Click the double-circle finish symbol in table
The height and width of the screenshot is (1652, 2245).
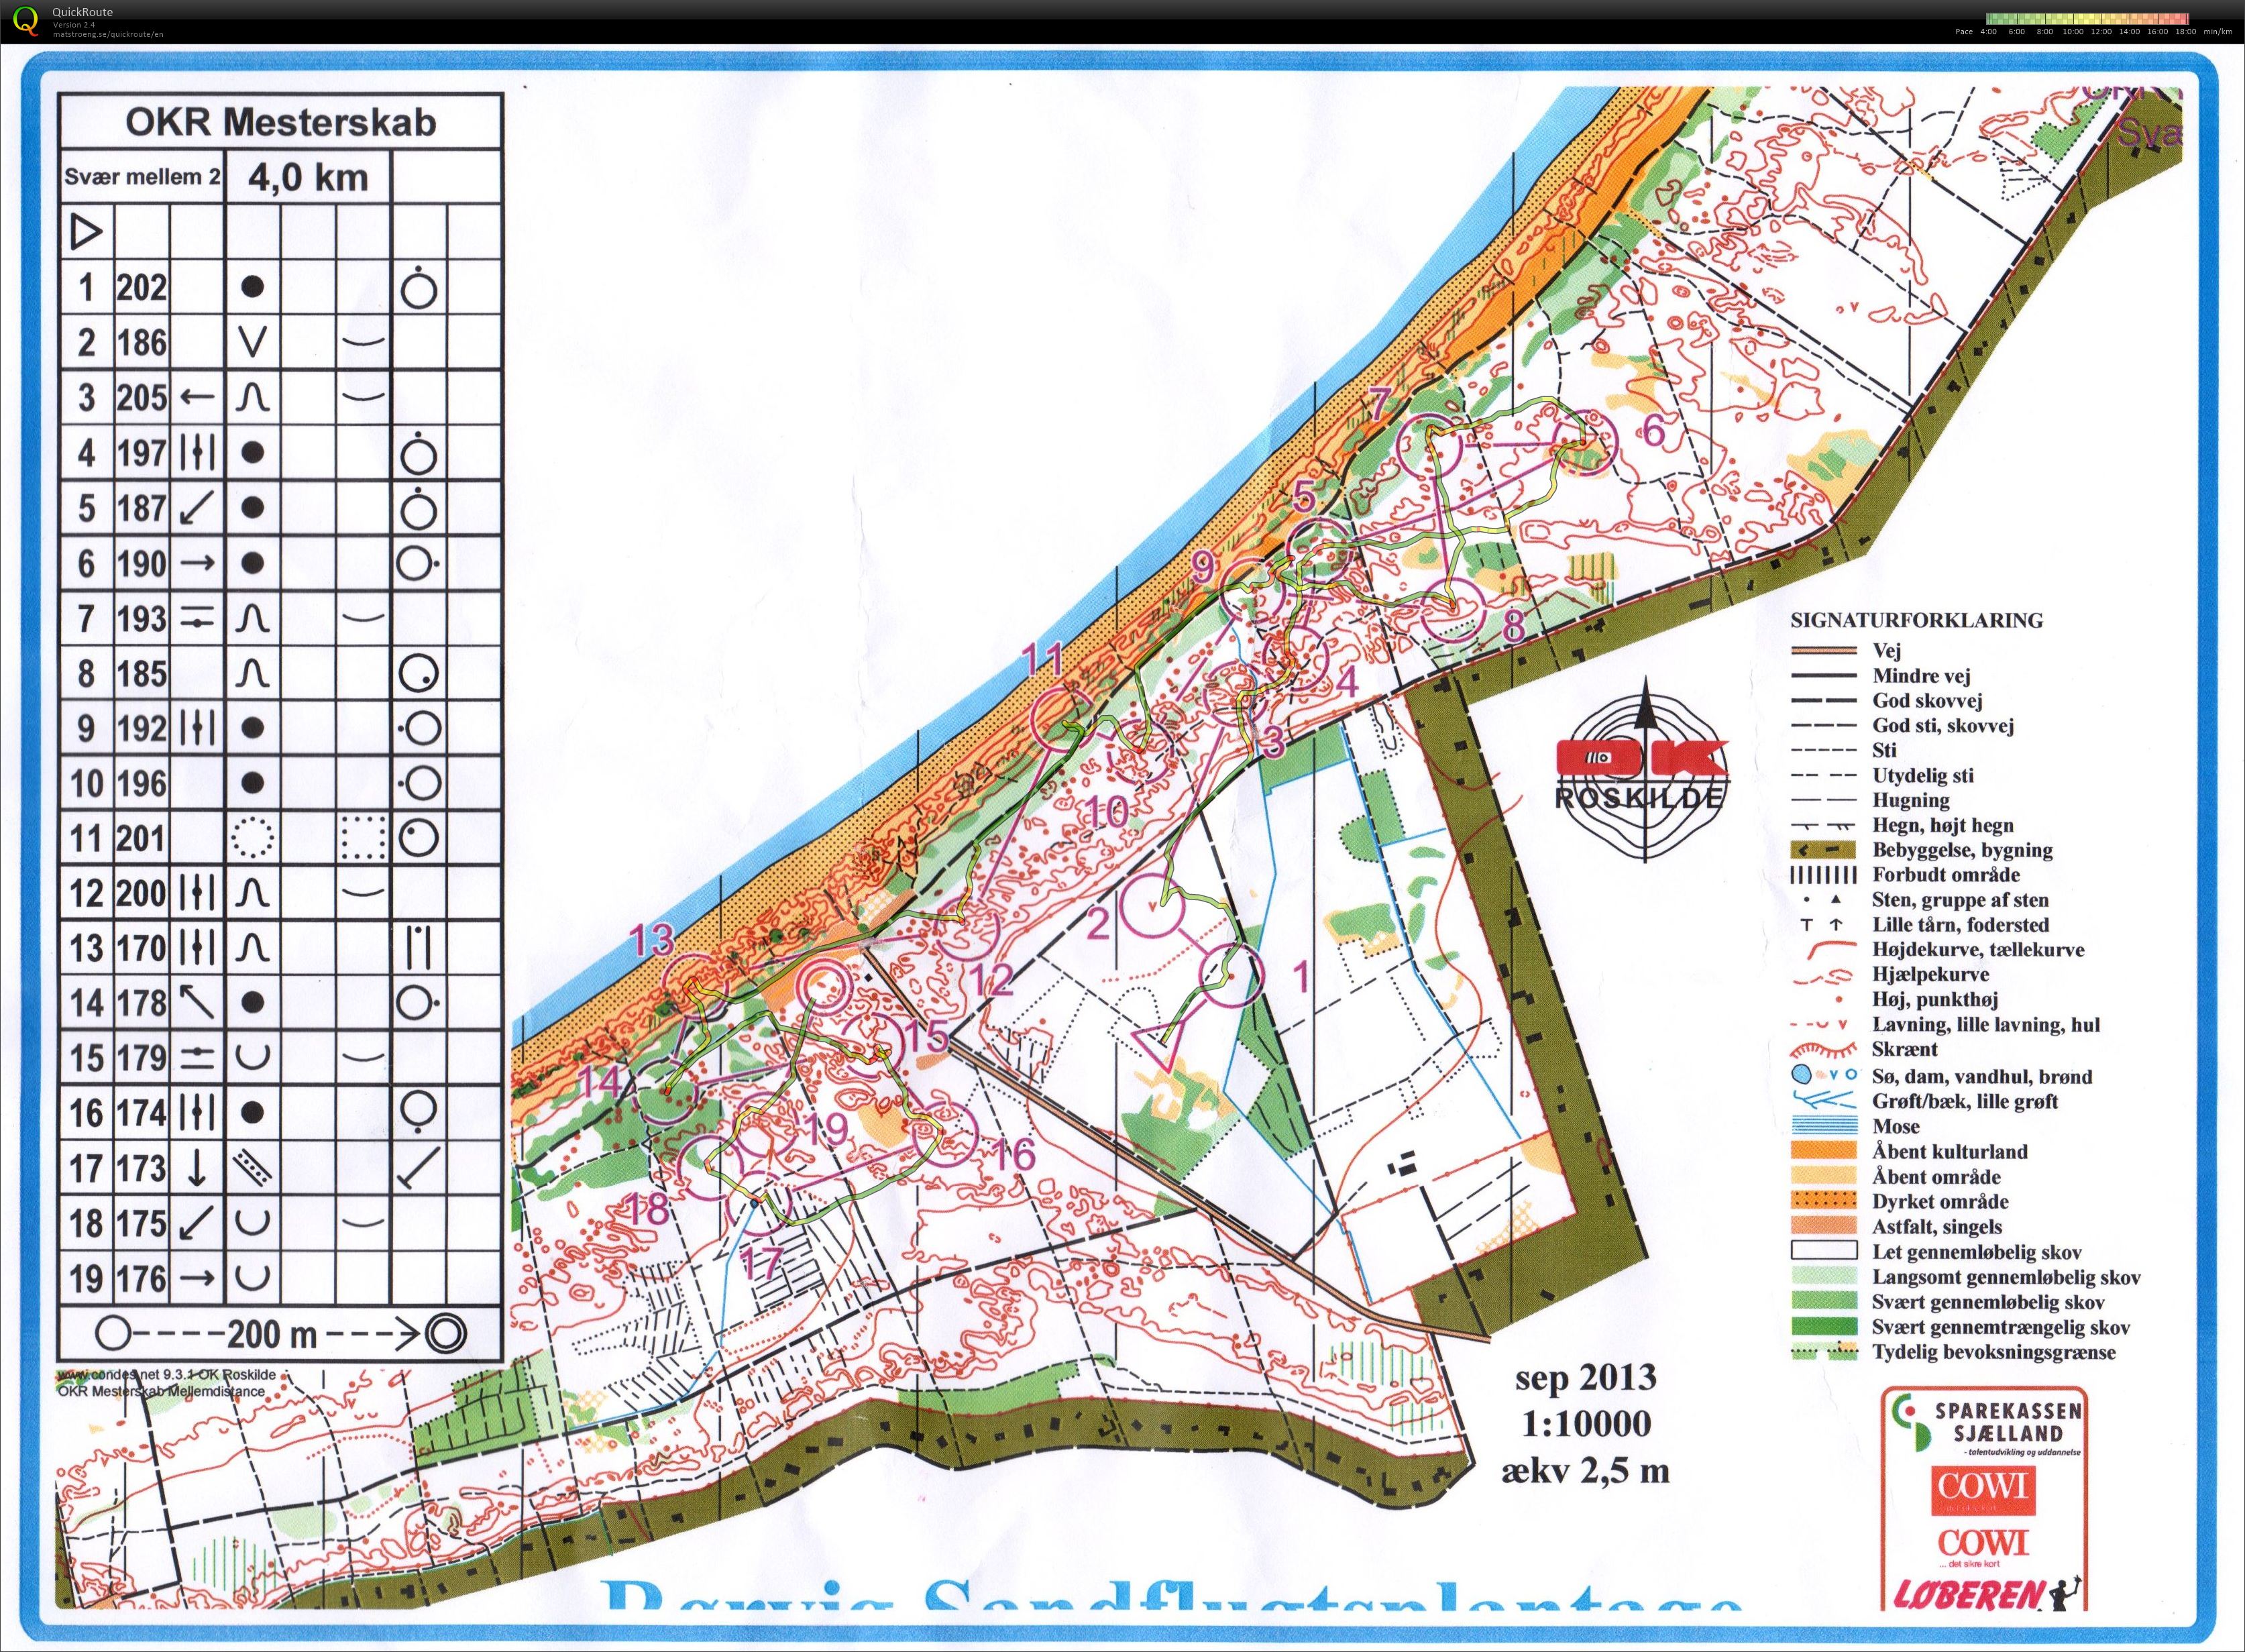(446, 1332)
